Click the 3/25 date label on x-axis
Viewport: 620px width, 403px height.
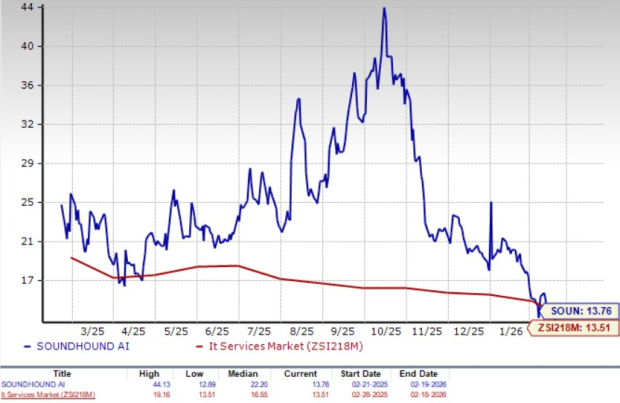tap(93, 331)
